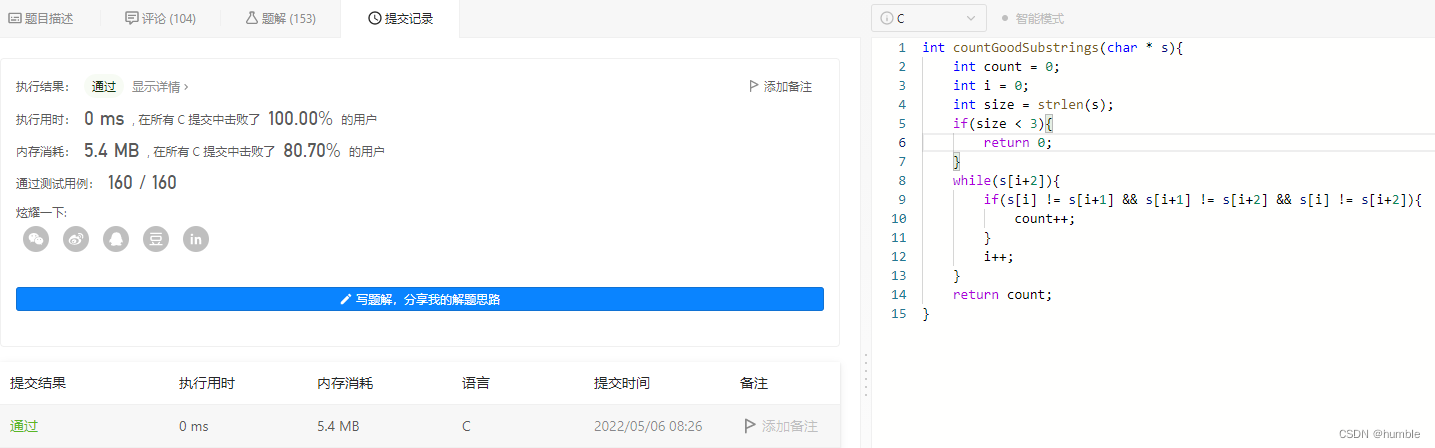This screenshot has width=1435, height=448.
Task: Click 写题解，分享我的解题思路 button
Action: (x=420, y=299)
